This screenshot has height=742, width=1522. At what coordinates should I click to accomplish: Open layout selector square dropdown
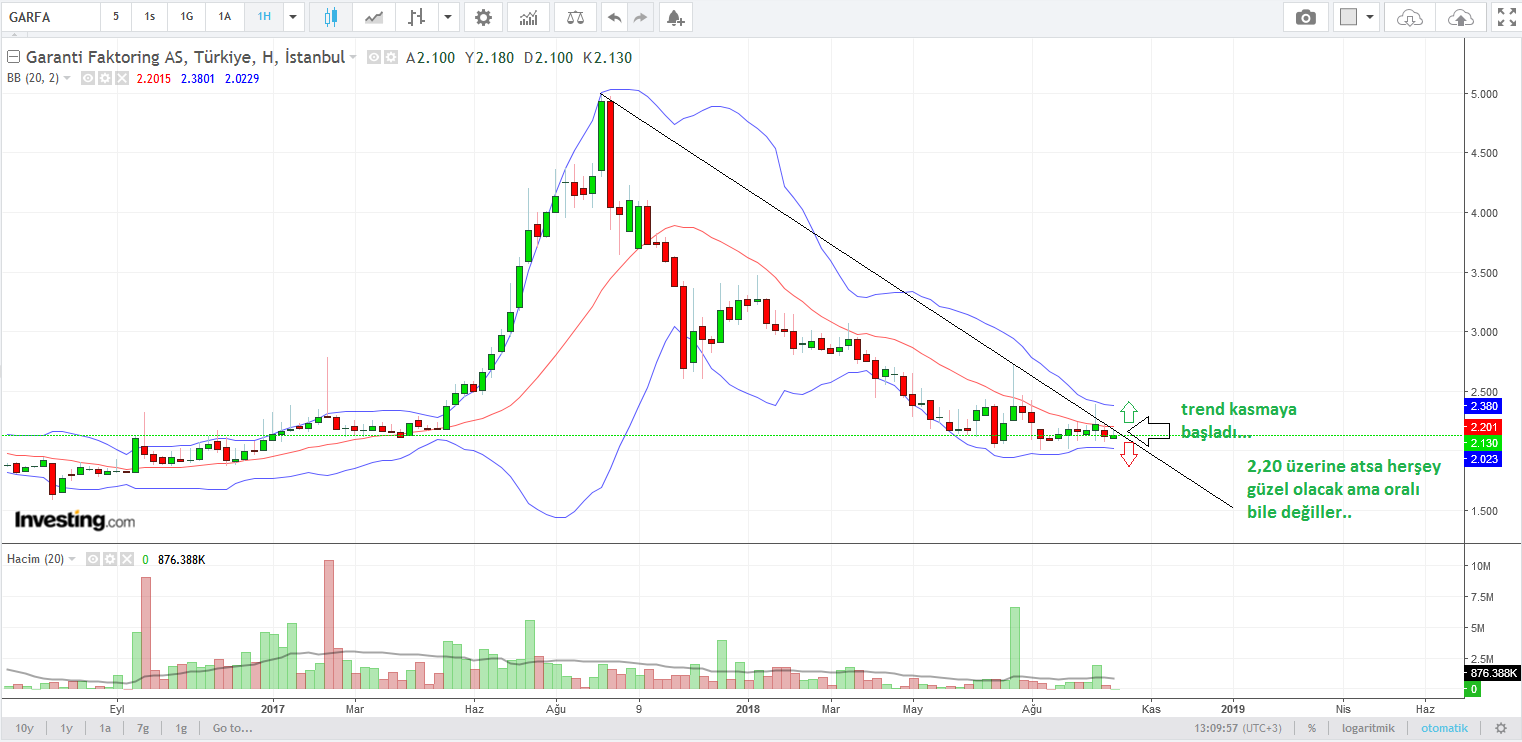coord(1357,17)
